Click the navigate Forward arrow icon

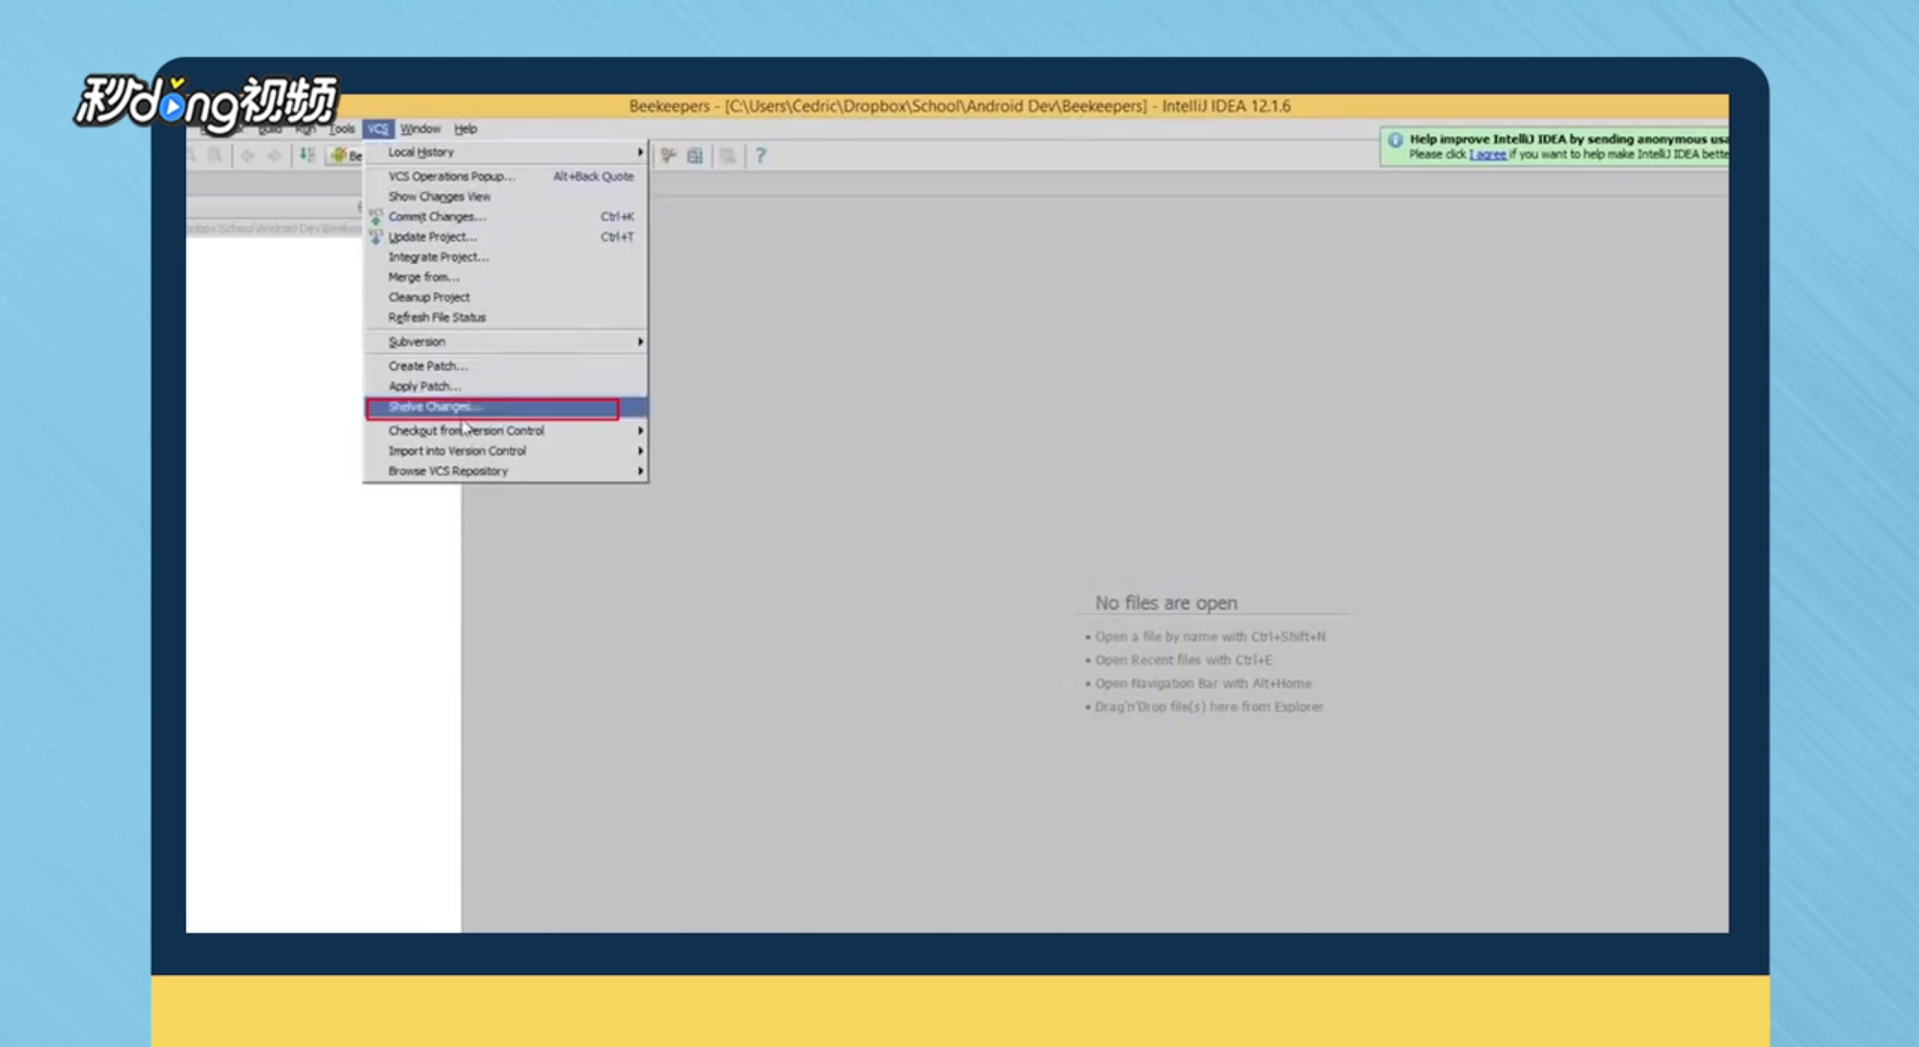(274, 155)
